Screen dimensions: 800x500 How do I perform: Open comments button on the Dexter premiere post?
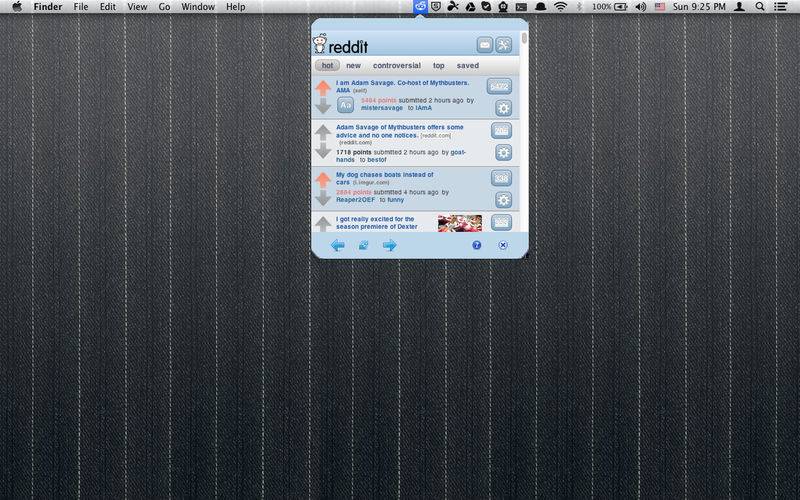coord(502,222)
